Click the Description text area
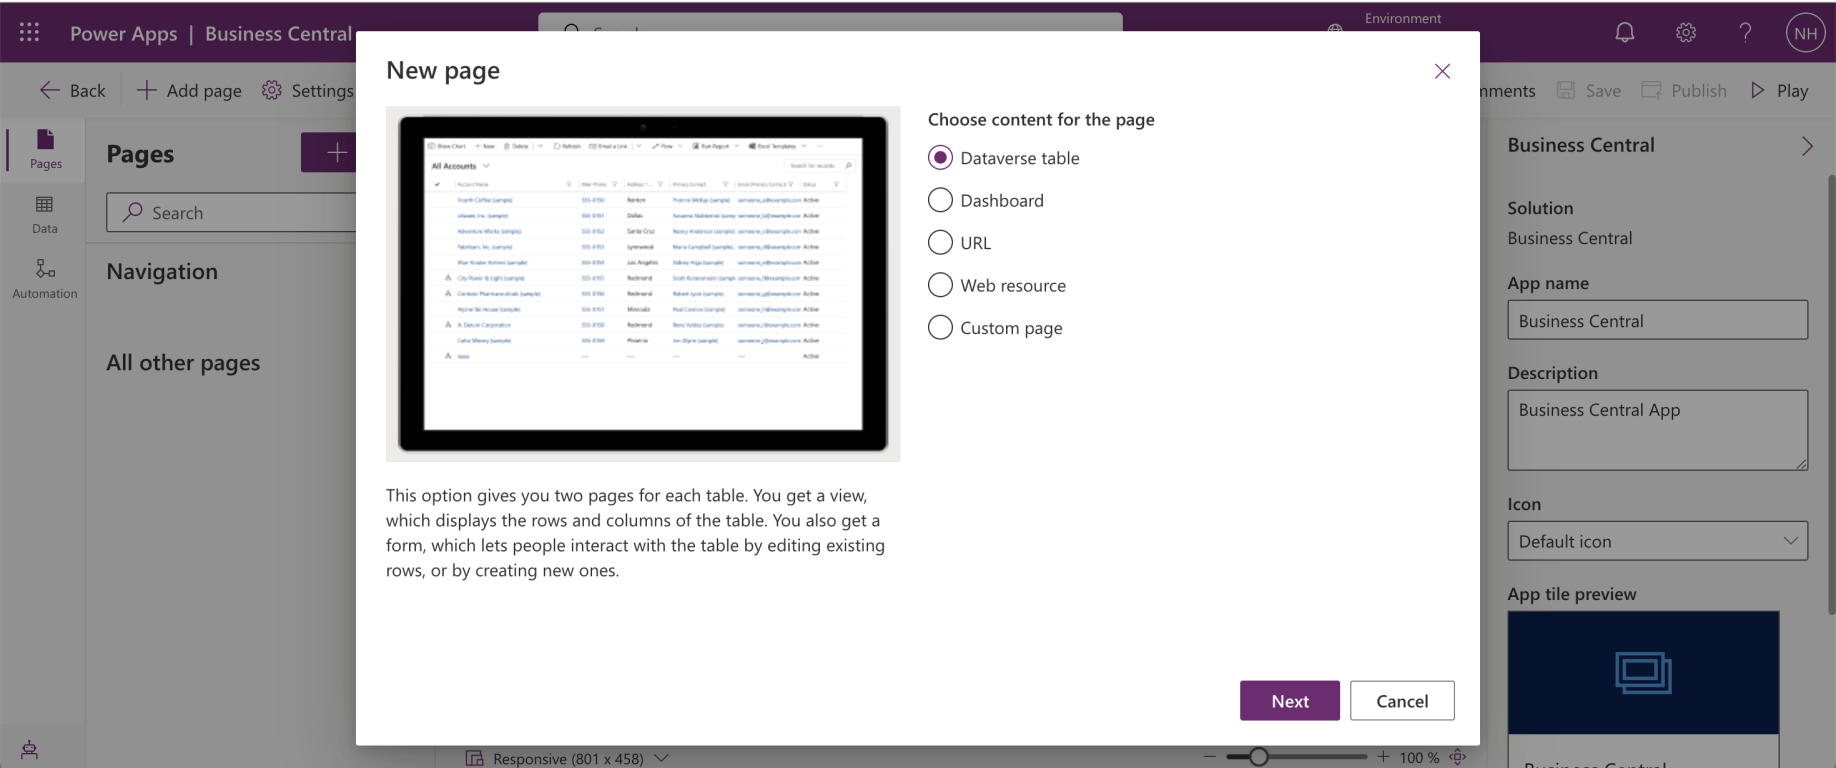 (1657, 430)
